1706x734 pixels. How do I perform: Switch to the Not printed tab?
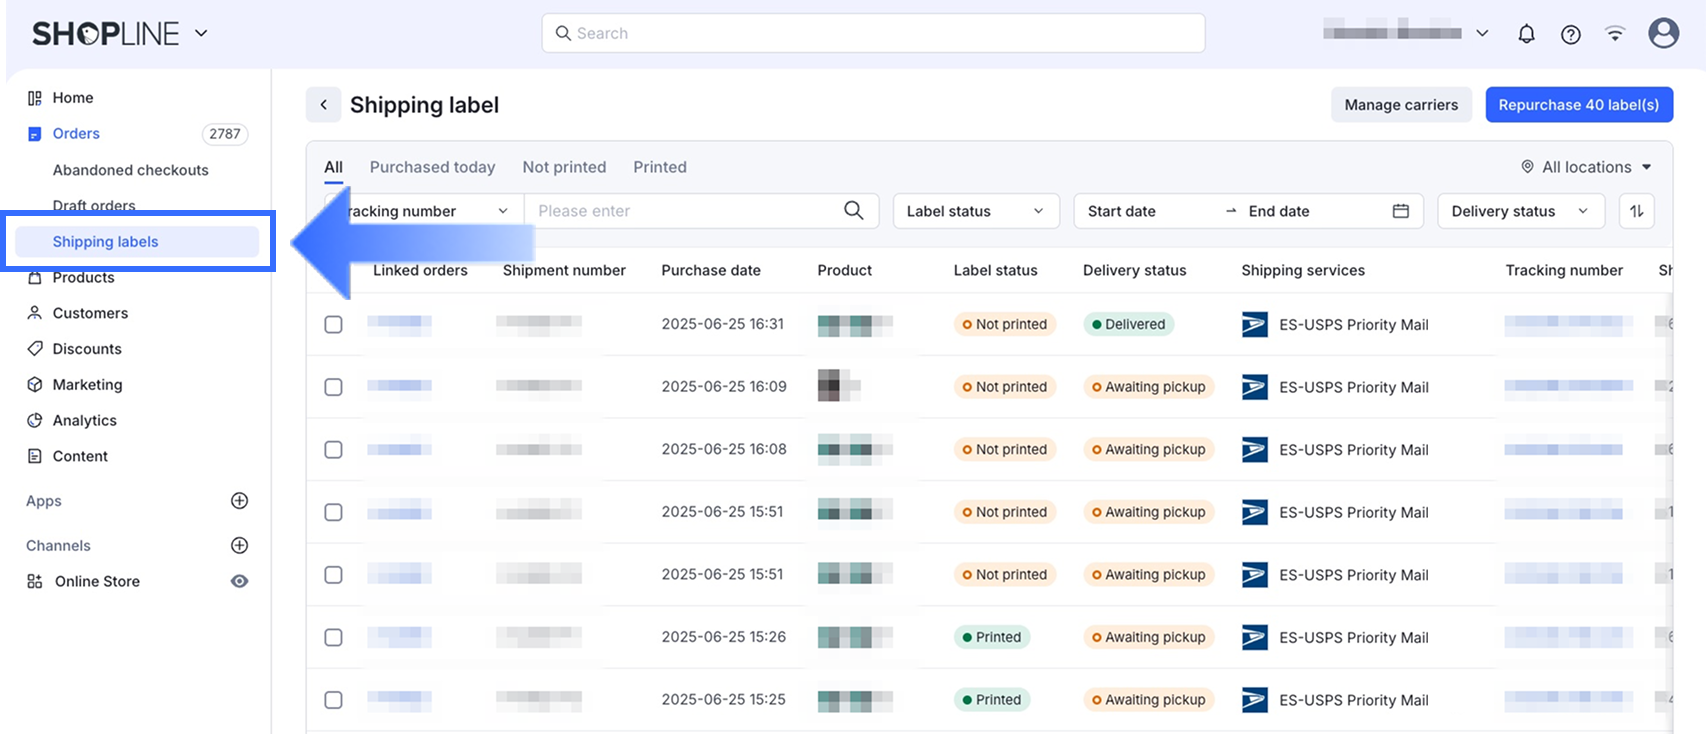[564, 167]
